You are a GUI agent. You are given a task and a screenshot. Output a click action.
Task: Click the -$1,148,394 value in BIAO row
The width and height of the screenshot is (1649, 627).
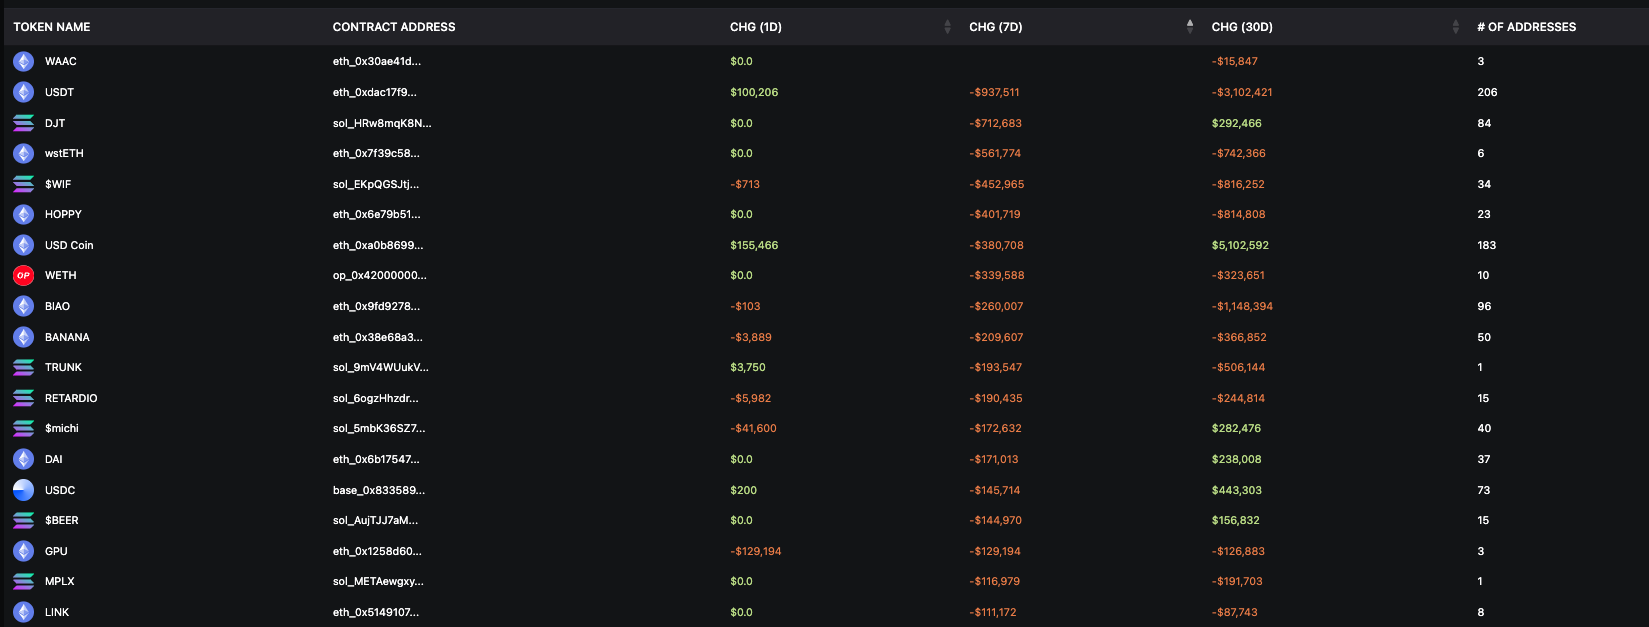tap(1242, 306)
